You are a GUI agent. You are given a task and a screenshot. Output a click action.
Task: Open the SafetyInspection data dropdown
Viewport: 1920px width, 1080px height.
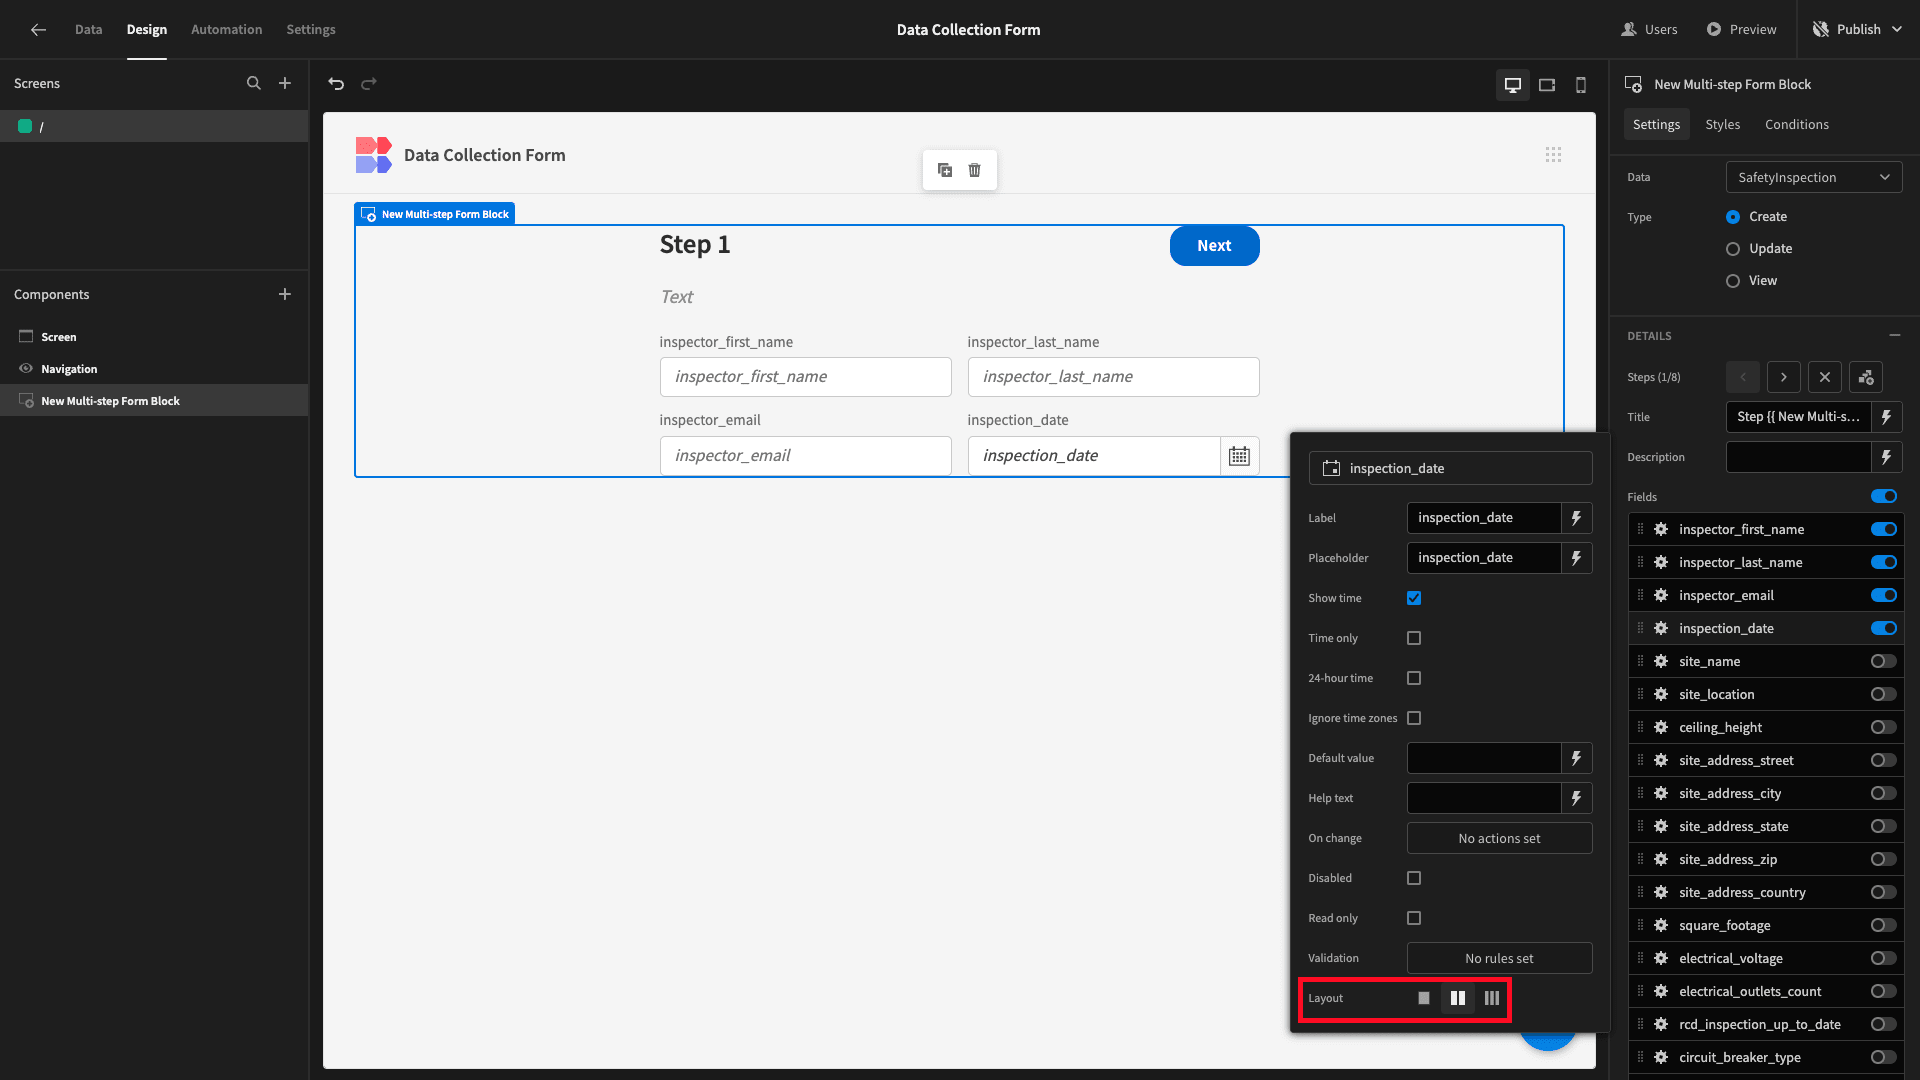coord(1814,177)
